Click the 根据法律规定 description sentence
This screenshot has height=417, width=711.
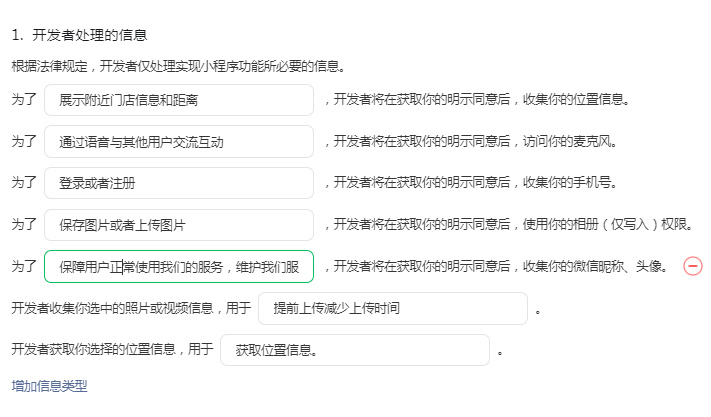pyautogui.click(x=180, y=67)
